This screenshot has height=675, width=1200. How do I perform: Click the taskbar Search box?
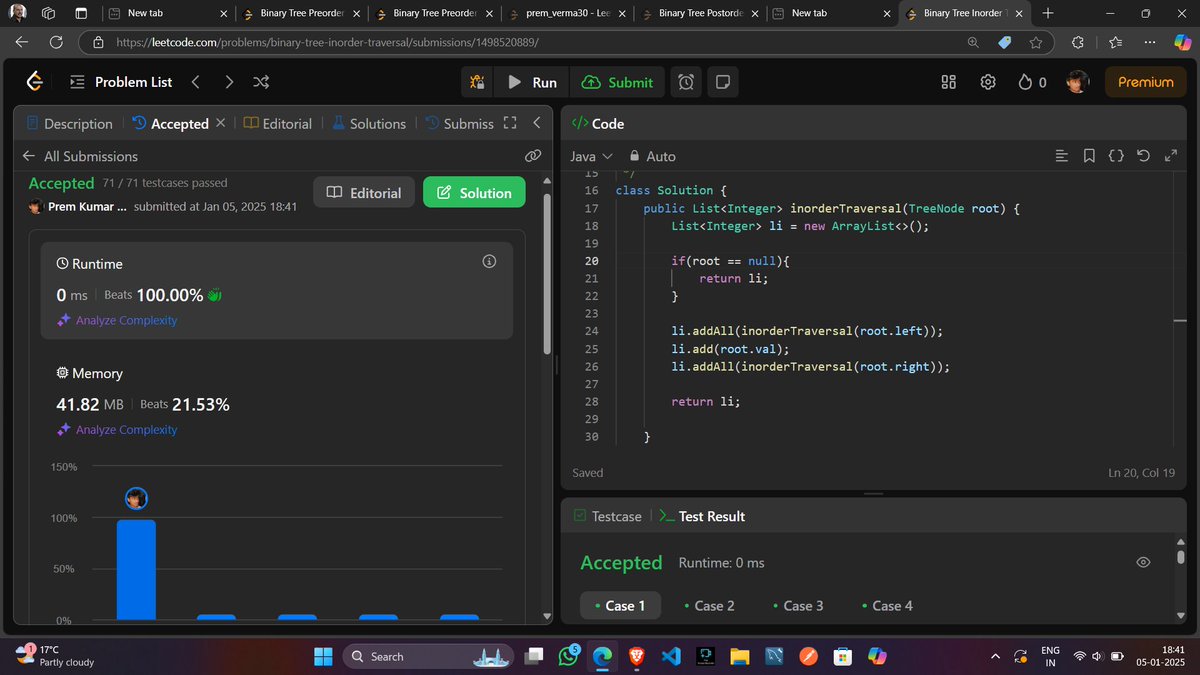430,656
